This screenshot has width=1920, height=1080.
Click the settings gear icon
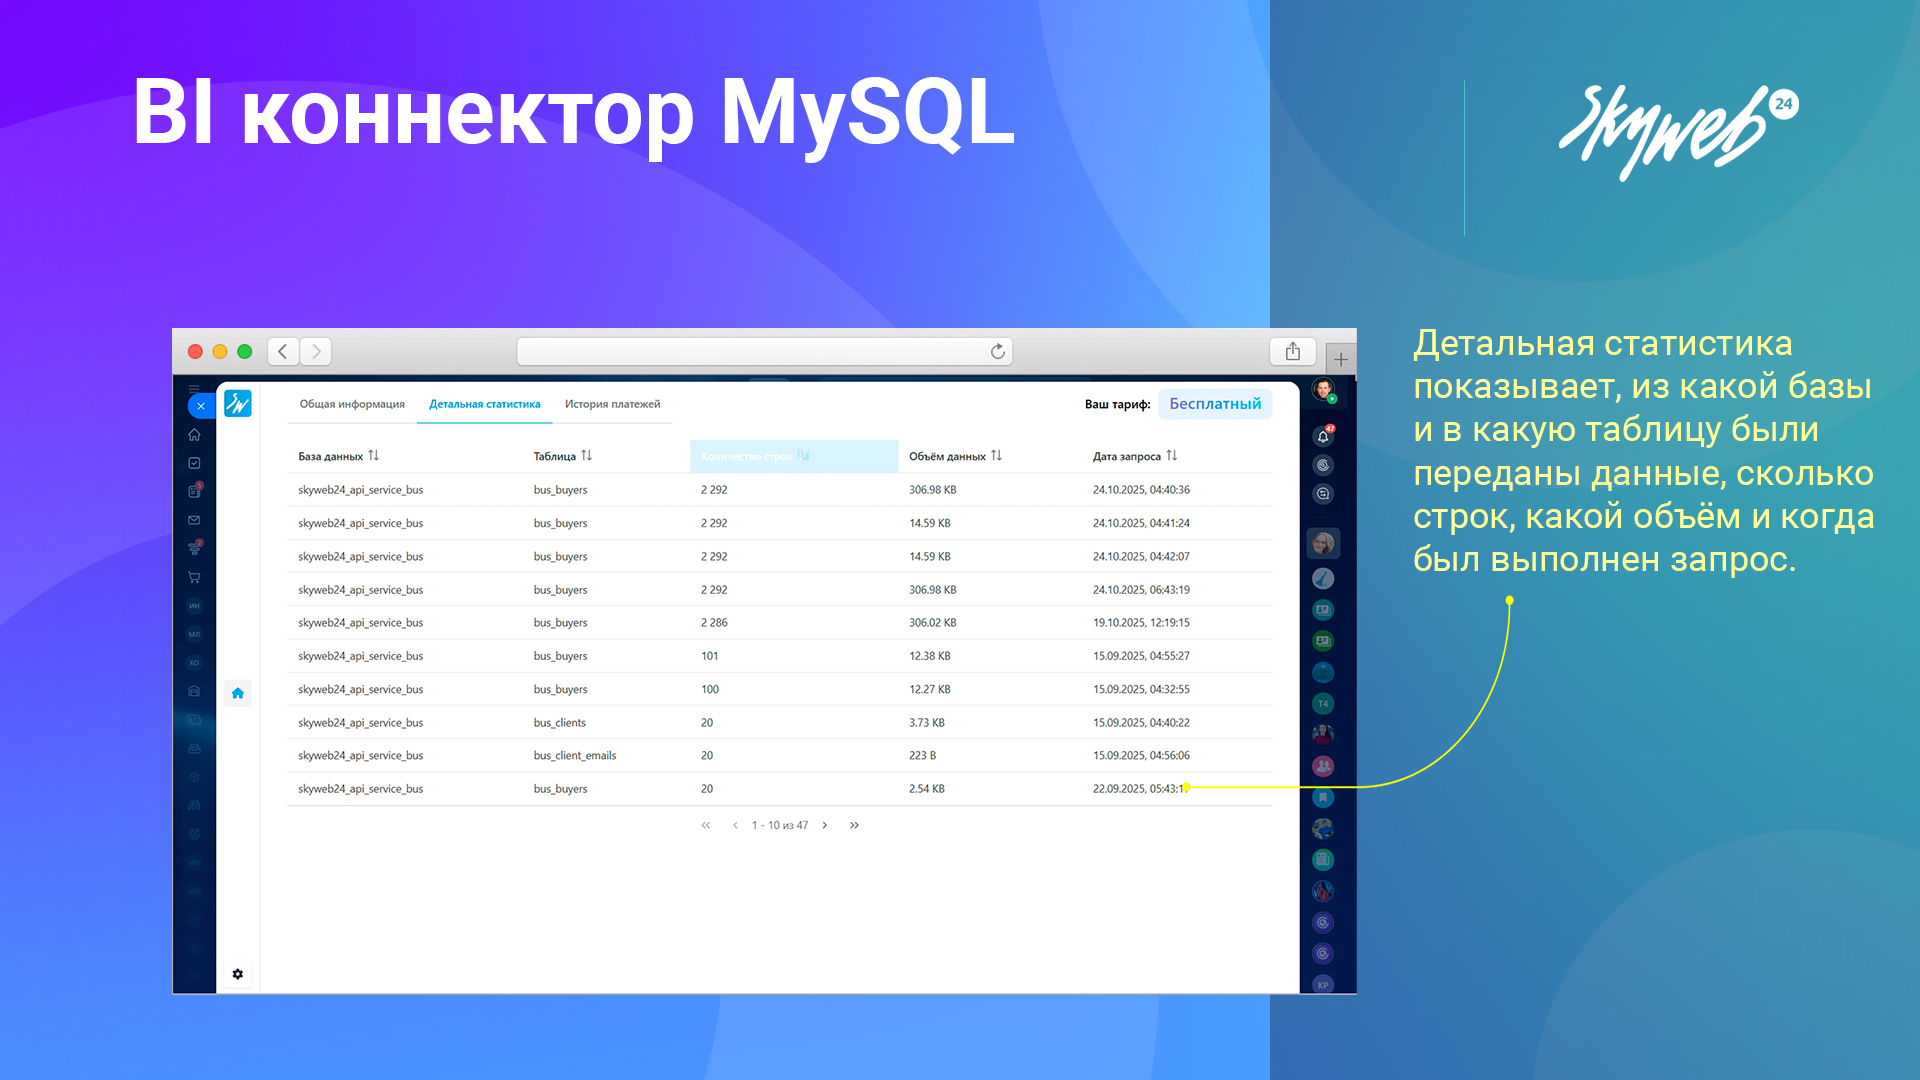point(238,974)
